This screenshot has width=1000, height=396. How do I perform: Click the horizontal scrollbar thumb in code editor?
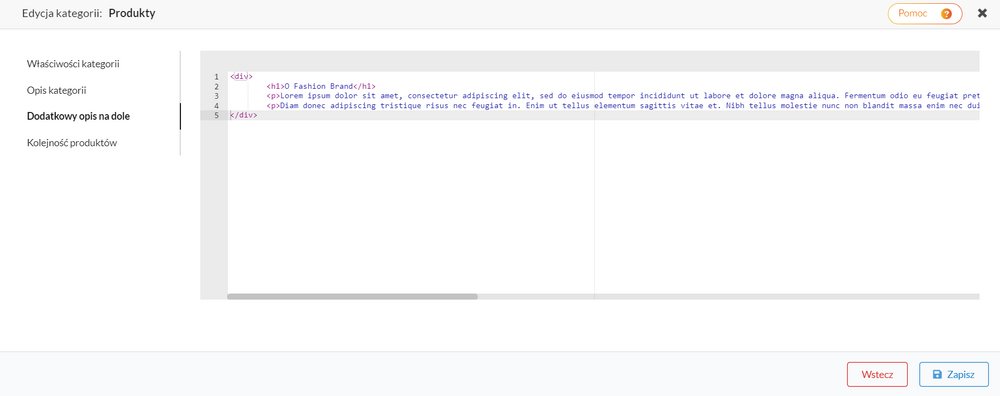(352, 297)
